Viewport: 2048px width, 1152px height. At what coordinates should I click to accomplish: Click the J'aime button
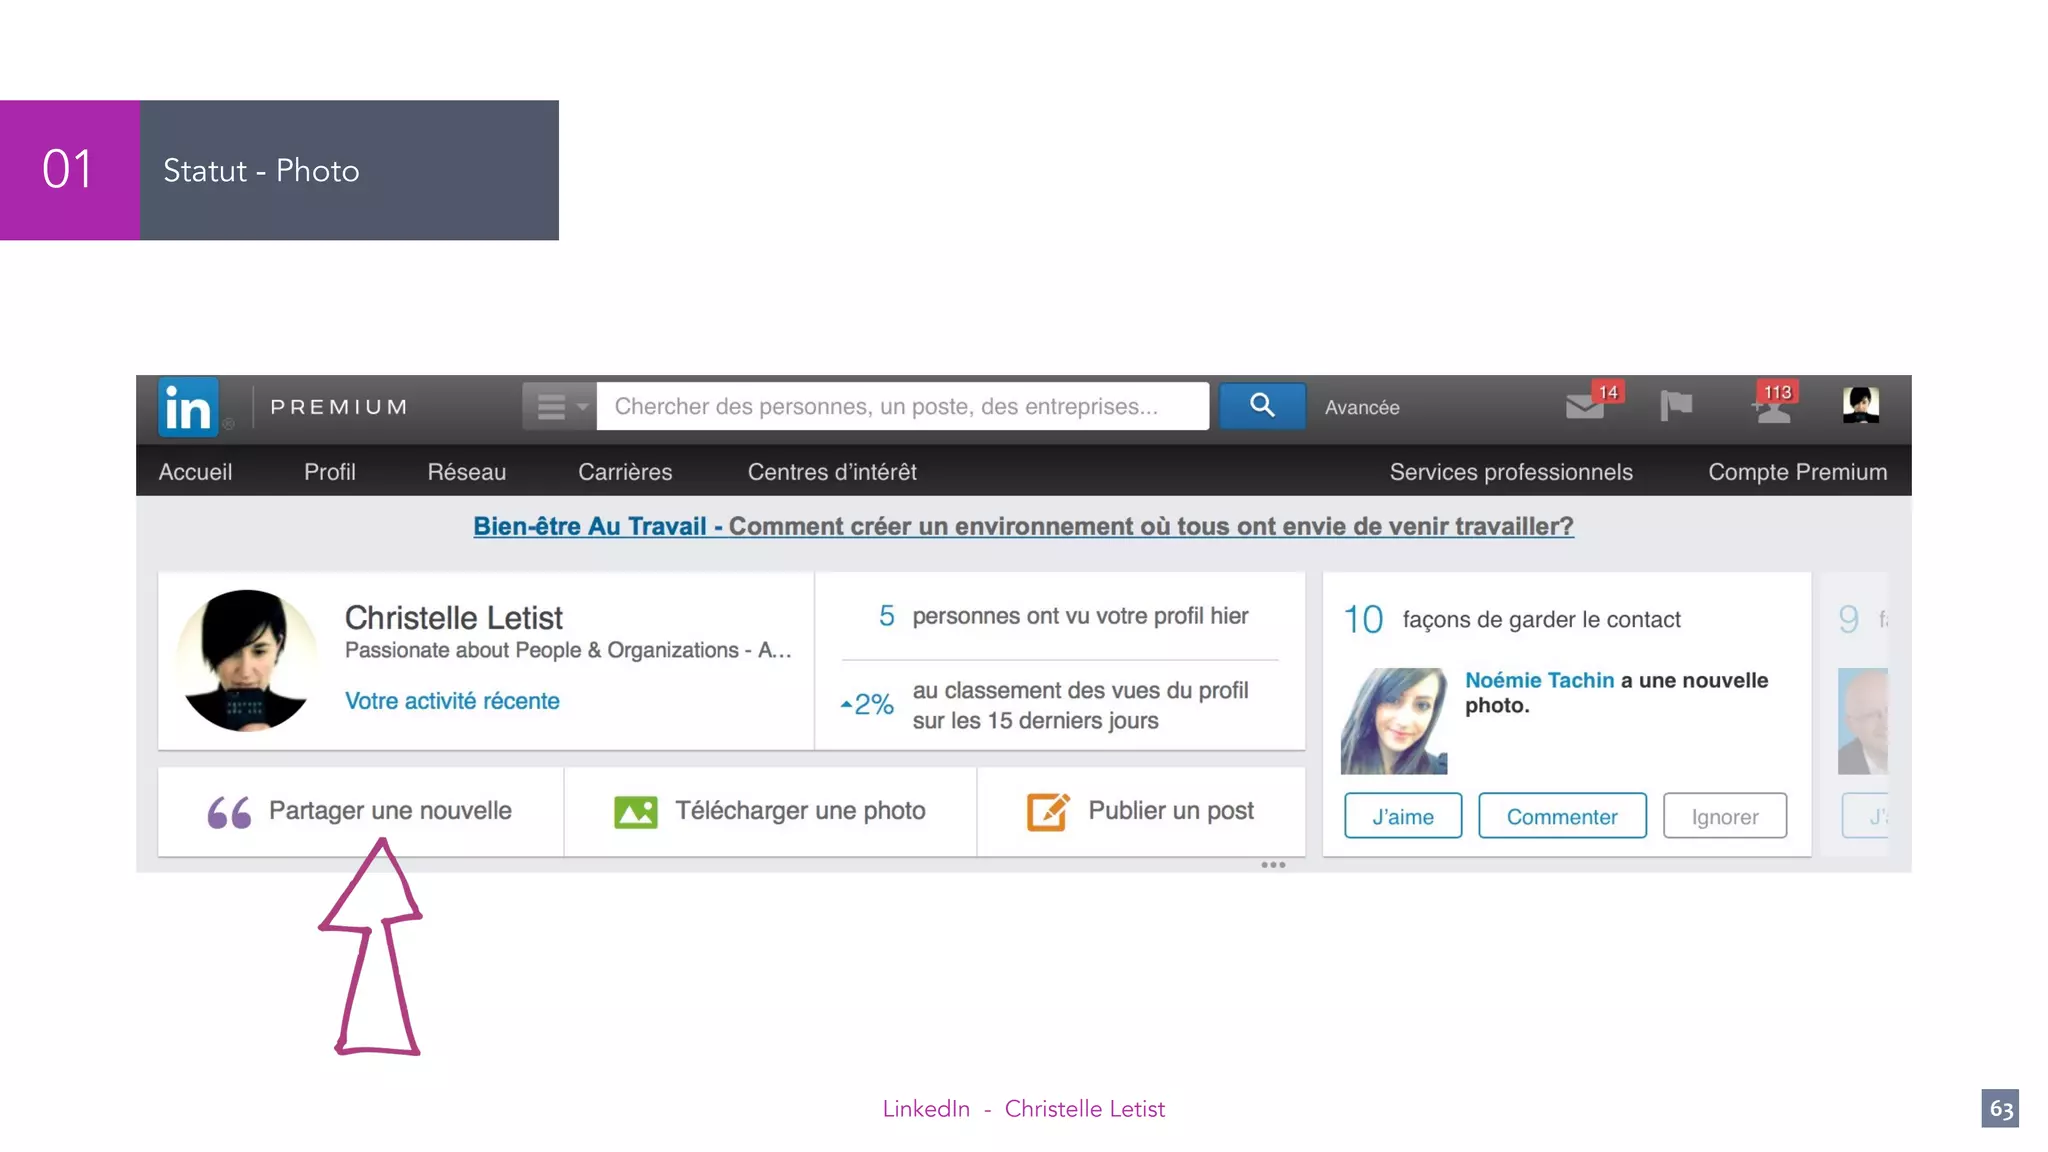1403,816
